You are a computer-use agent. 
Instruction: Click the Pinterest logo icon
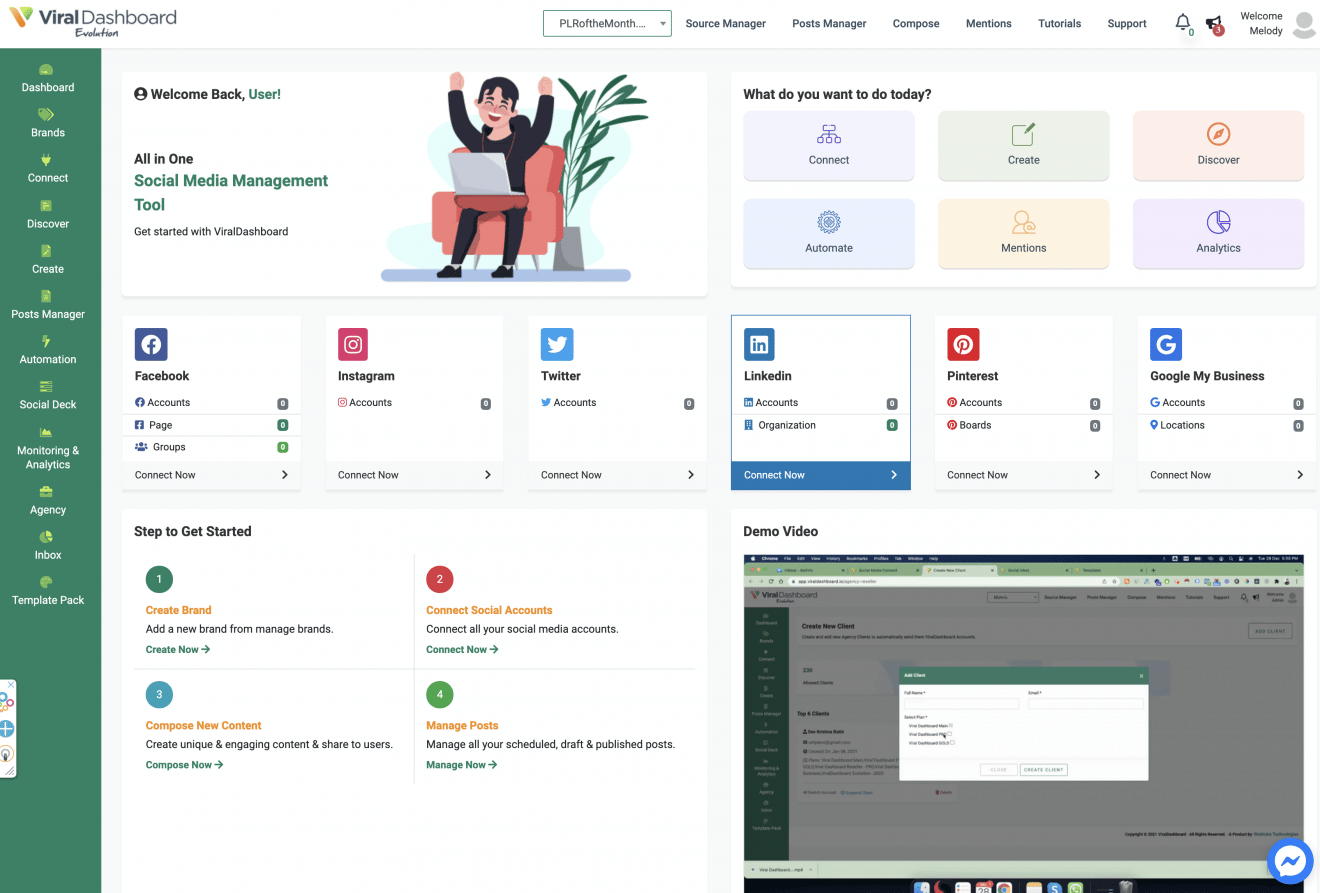pyautogui.click(x=963, y=344)
